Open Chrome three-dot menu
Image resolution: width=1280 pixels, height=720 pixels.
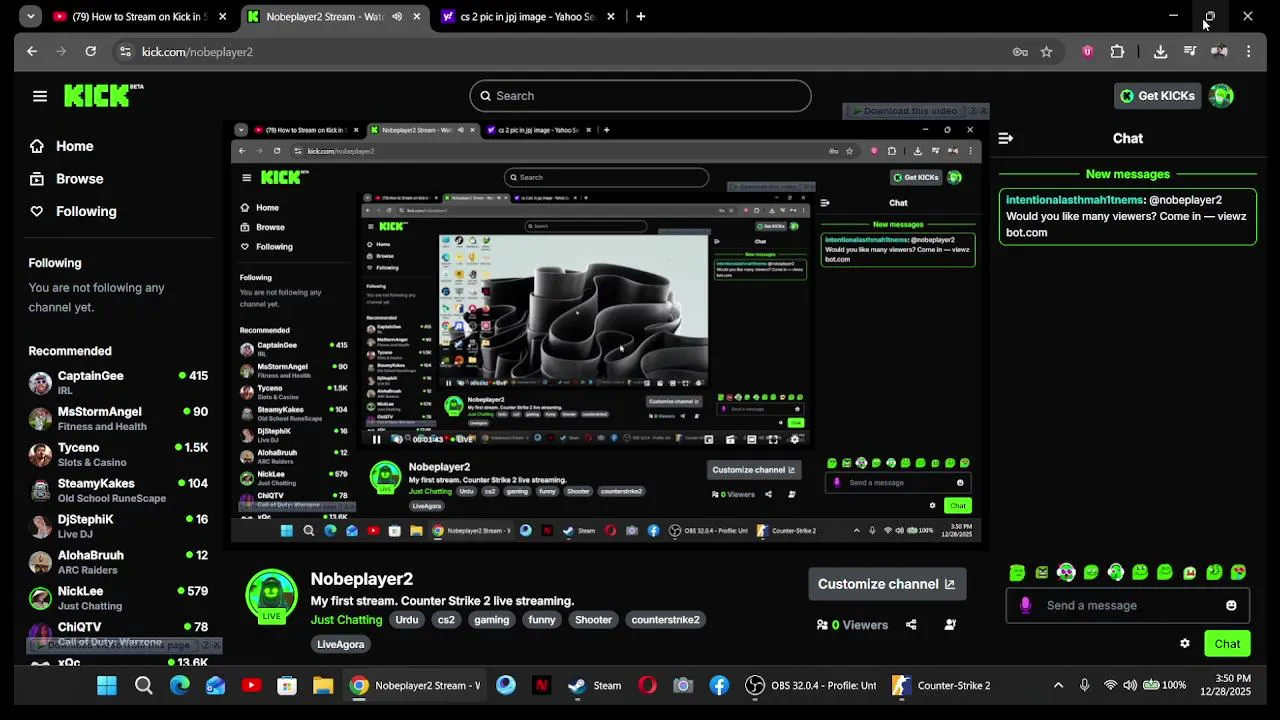[x=1249, y=51]
